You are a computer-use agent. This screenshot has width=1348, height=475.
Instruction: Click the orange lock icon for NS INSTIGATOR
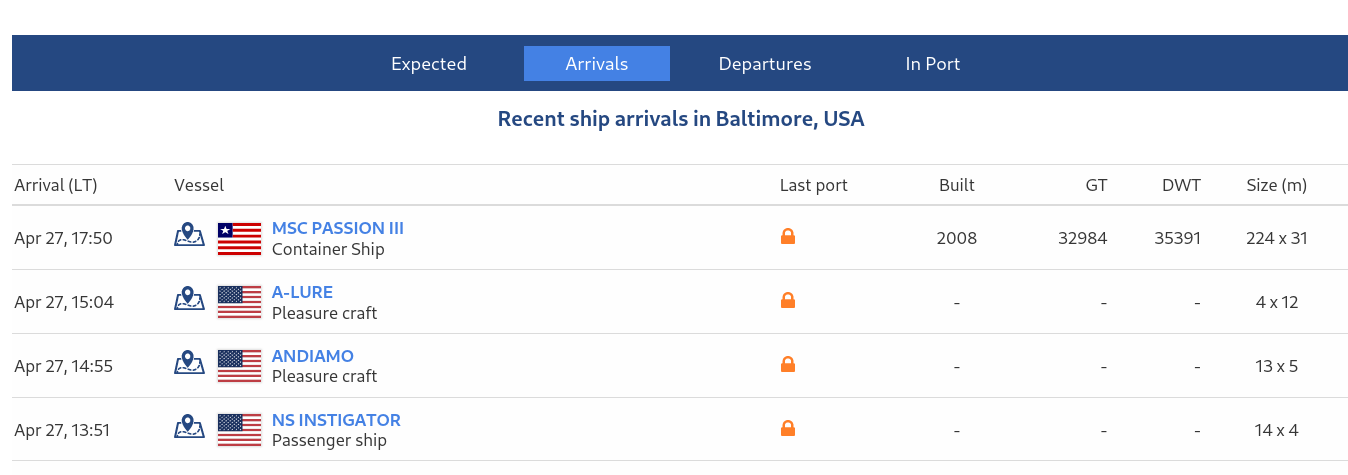pos(788,428)
